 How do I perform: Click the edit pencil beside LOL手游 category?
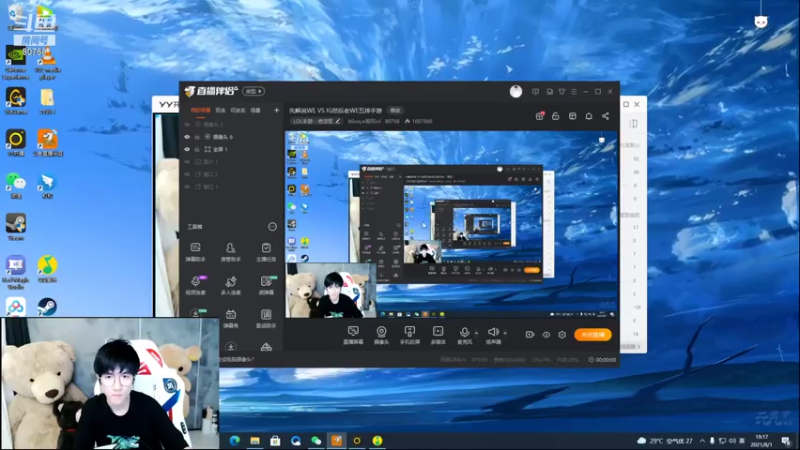[x=337, y=121]
